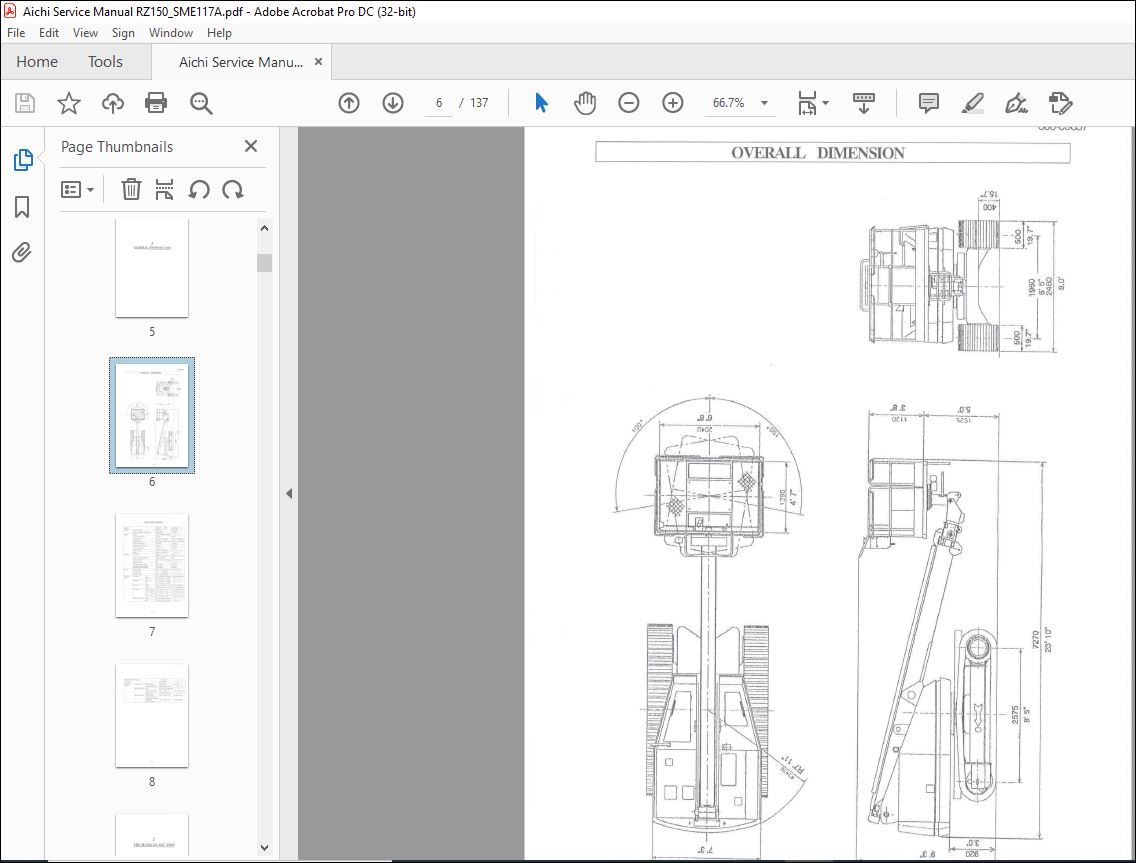Viewport: 1136px width, 863px height.
Task: Select page 6 thumbnail
Action: pos(152,415)
